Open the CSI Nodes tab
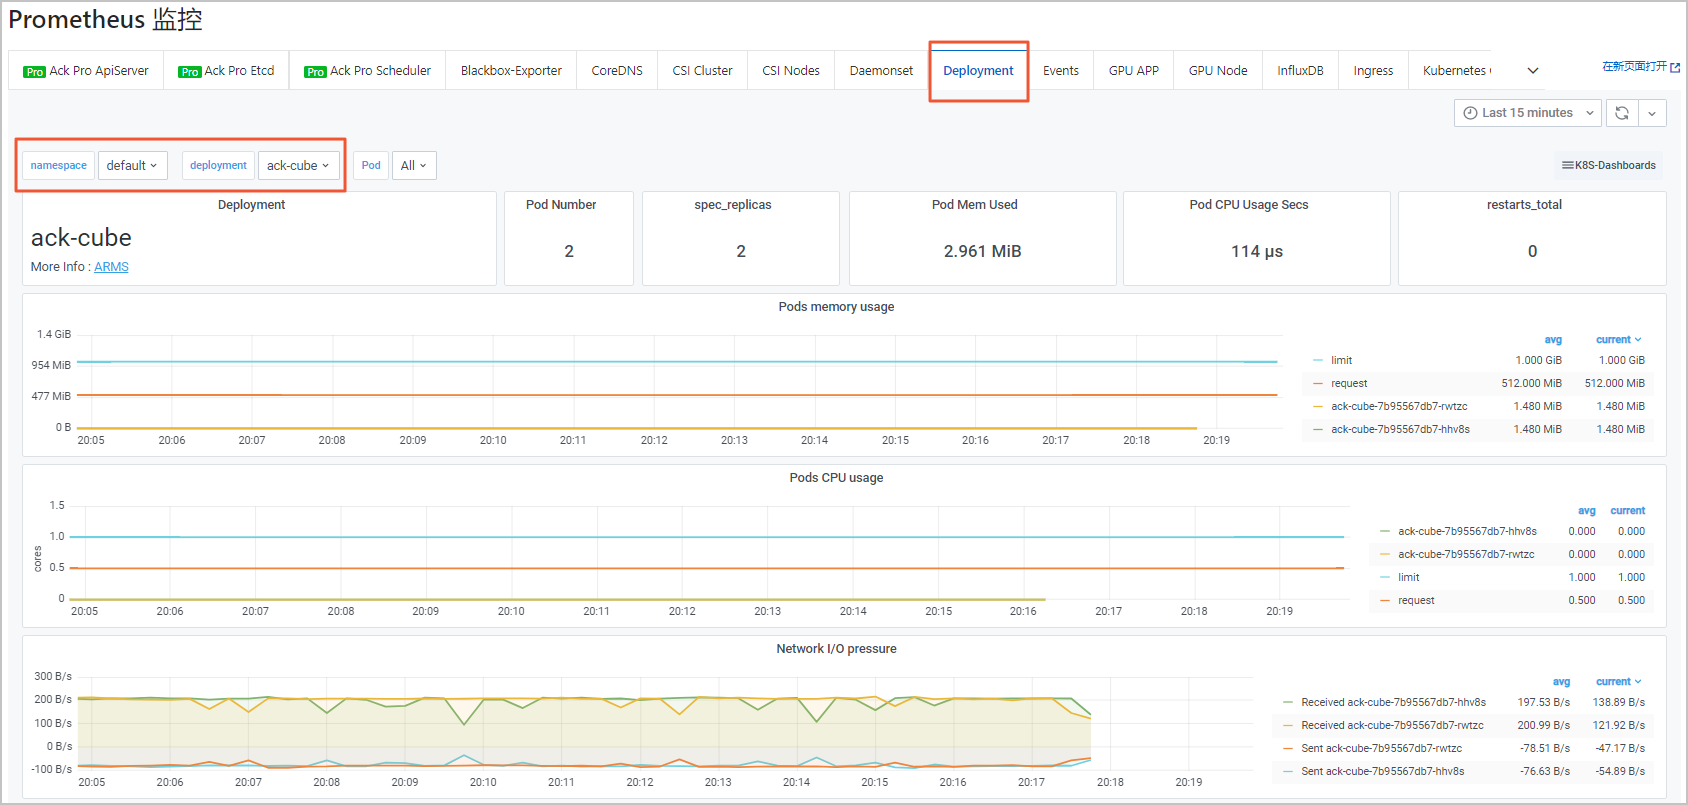This screenshot has width=1688, height=805. click(791, 71)
